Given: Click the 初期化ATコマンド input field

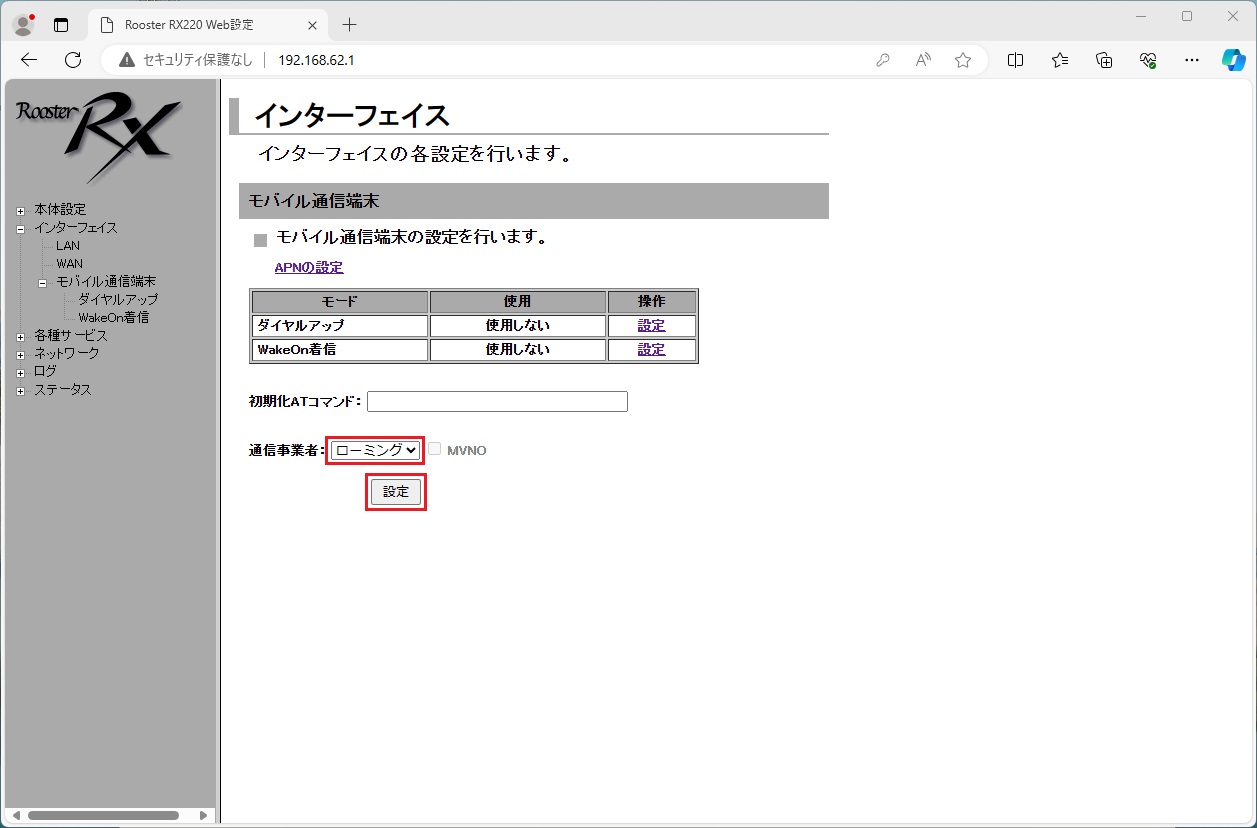Looking at the screenshot, I should point(497,402).
